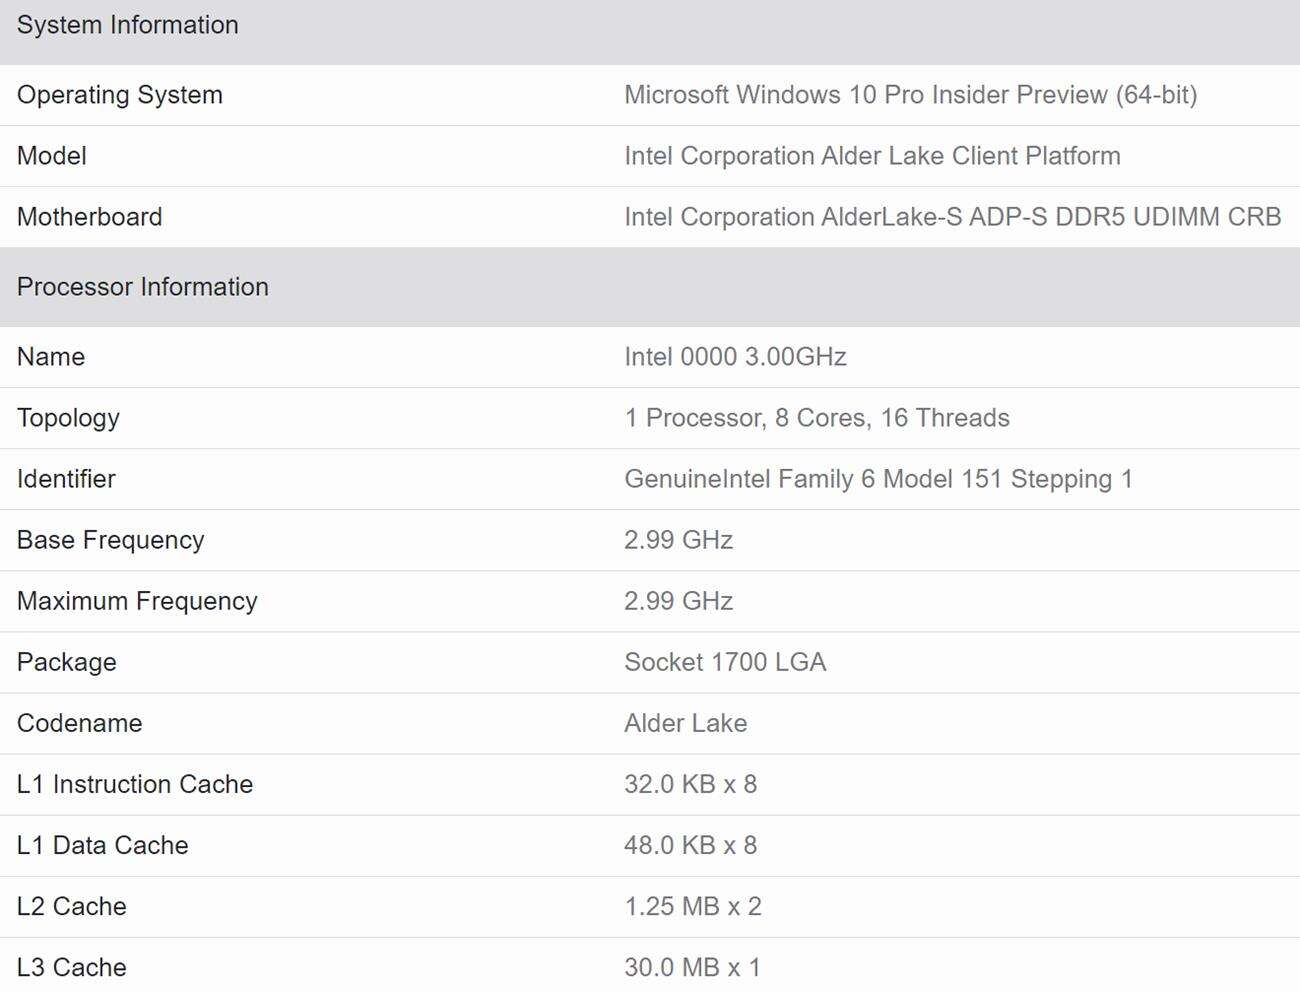Select the Base Frequency label
The width and height of the screenshot is (1300, 991).
coord(110,540)
